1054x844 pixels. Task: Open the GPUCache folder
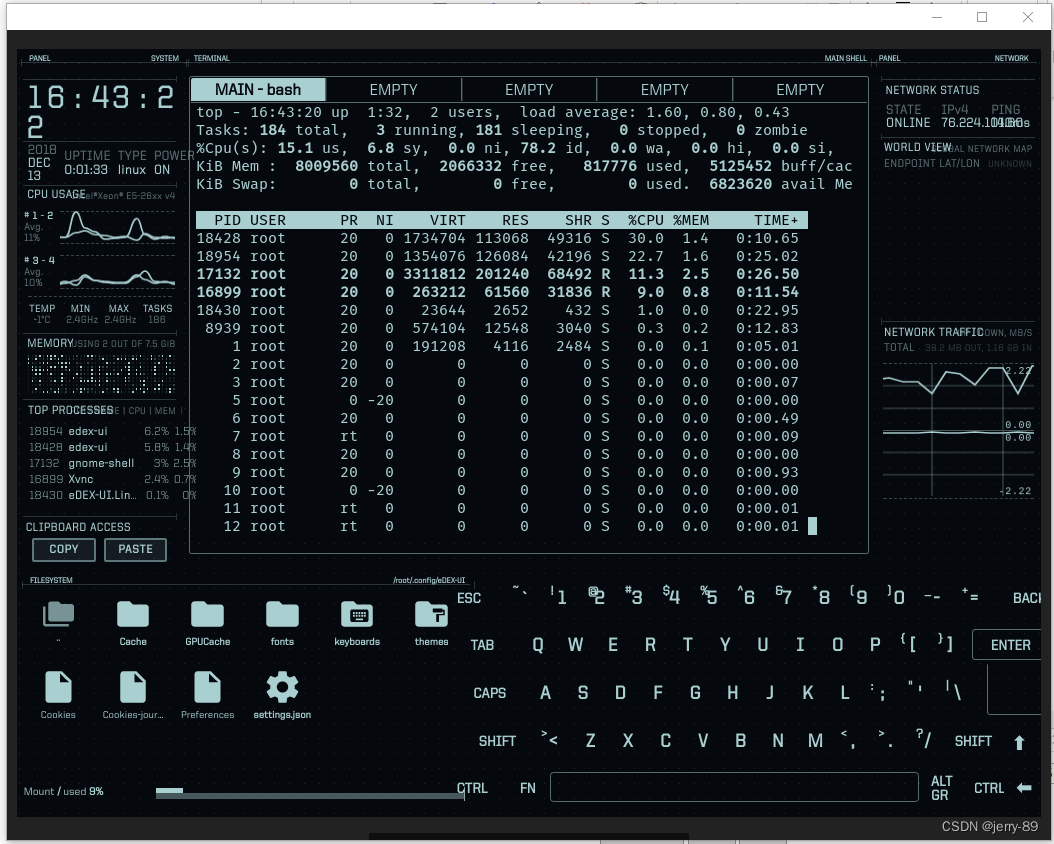point(207,613)
